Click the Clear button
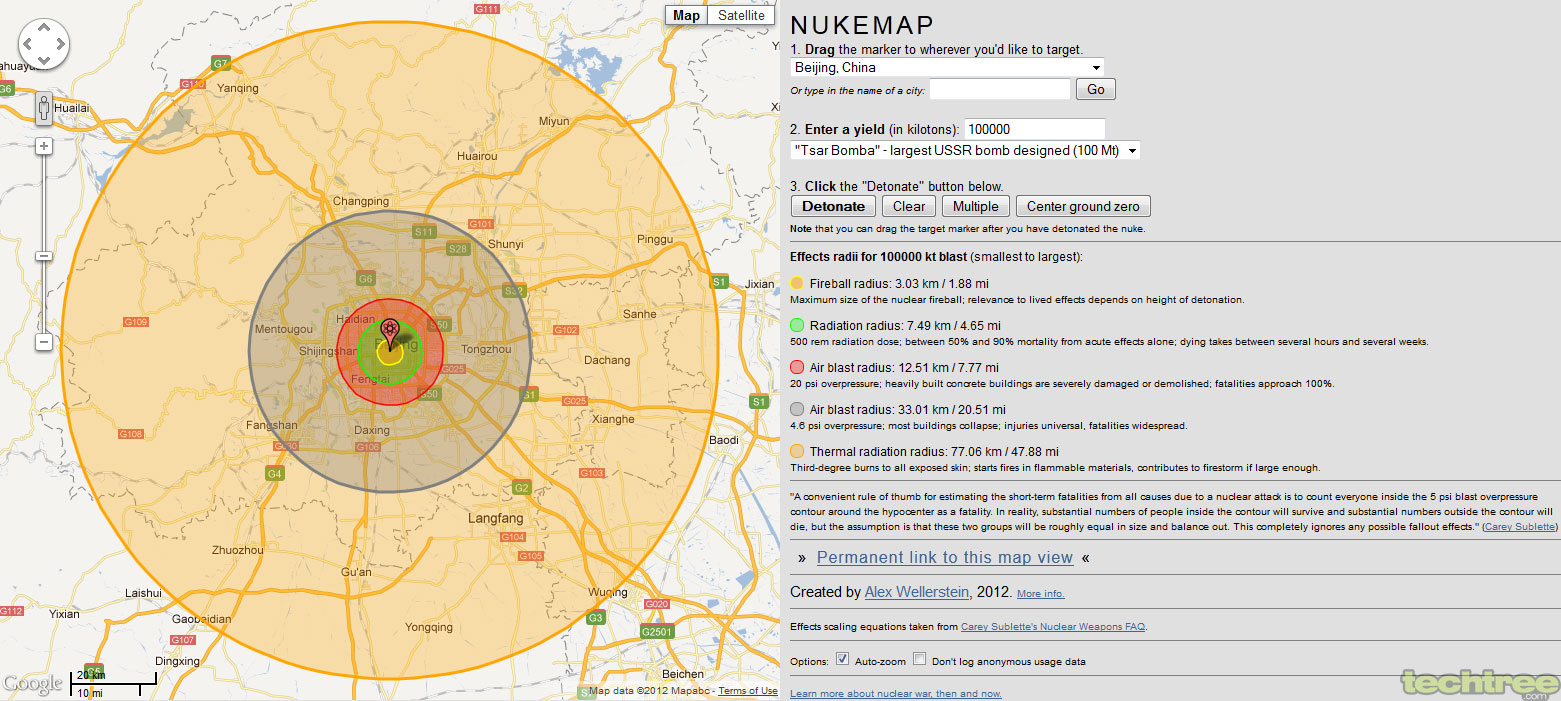This screenshot has width=1561, height=701. tap(909, 206)
